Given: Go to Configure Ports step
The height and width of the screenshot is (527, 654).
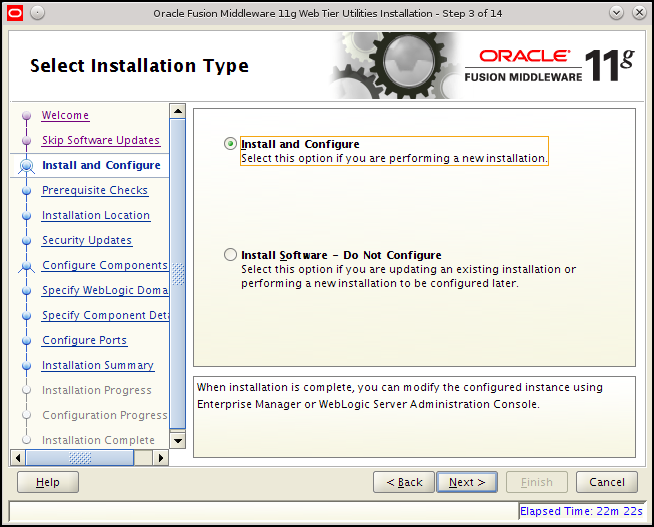Looking at the screenshot, I should tap(85, 340).
